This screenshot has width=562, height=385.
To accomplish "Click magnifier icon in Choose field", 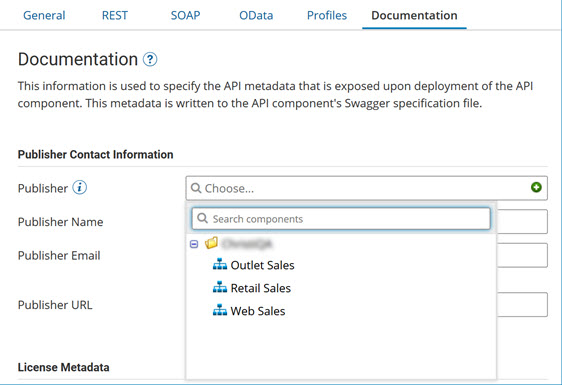I will coord(196,188).
